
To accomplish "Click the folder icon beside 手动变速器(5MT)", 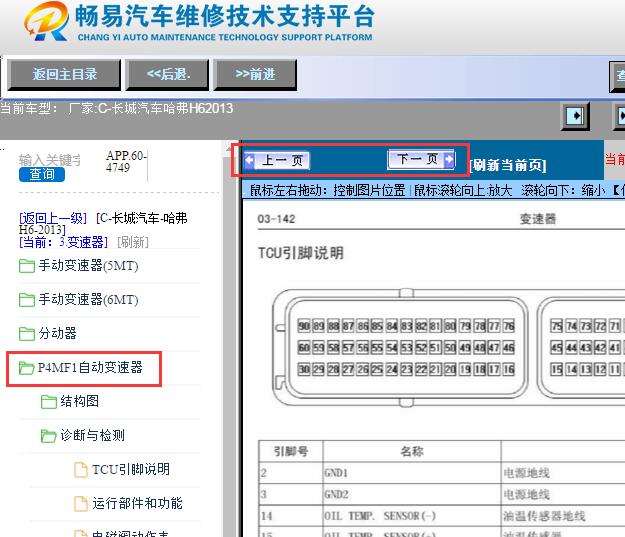I will [27, 266].
